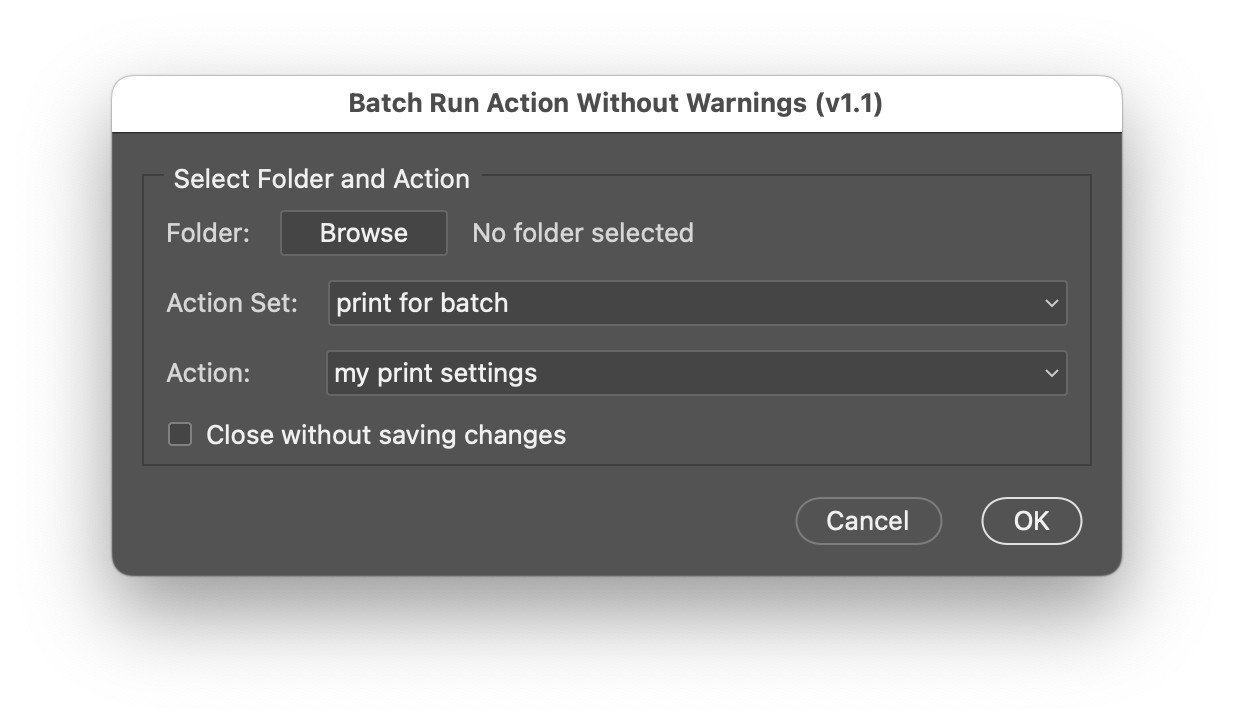1234x724 pixels.
Task: Toggle the checkbox next to Close without saving changes
Action: pyautogui.click(x=181, y=435)
